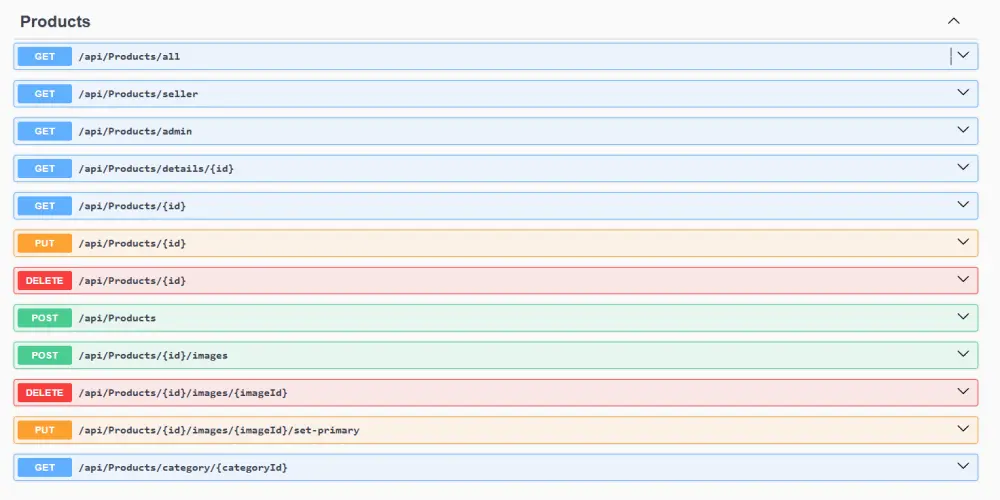Screen dimensions: 1000x500
Task: Open the /api/Products/seller path link
Action: pos(138,94)
